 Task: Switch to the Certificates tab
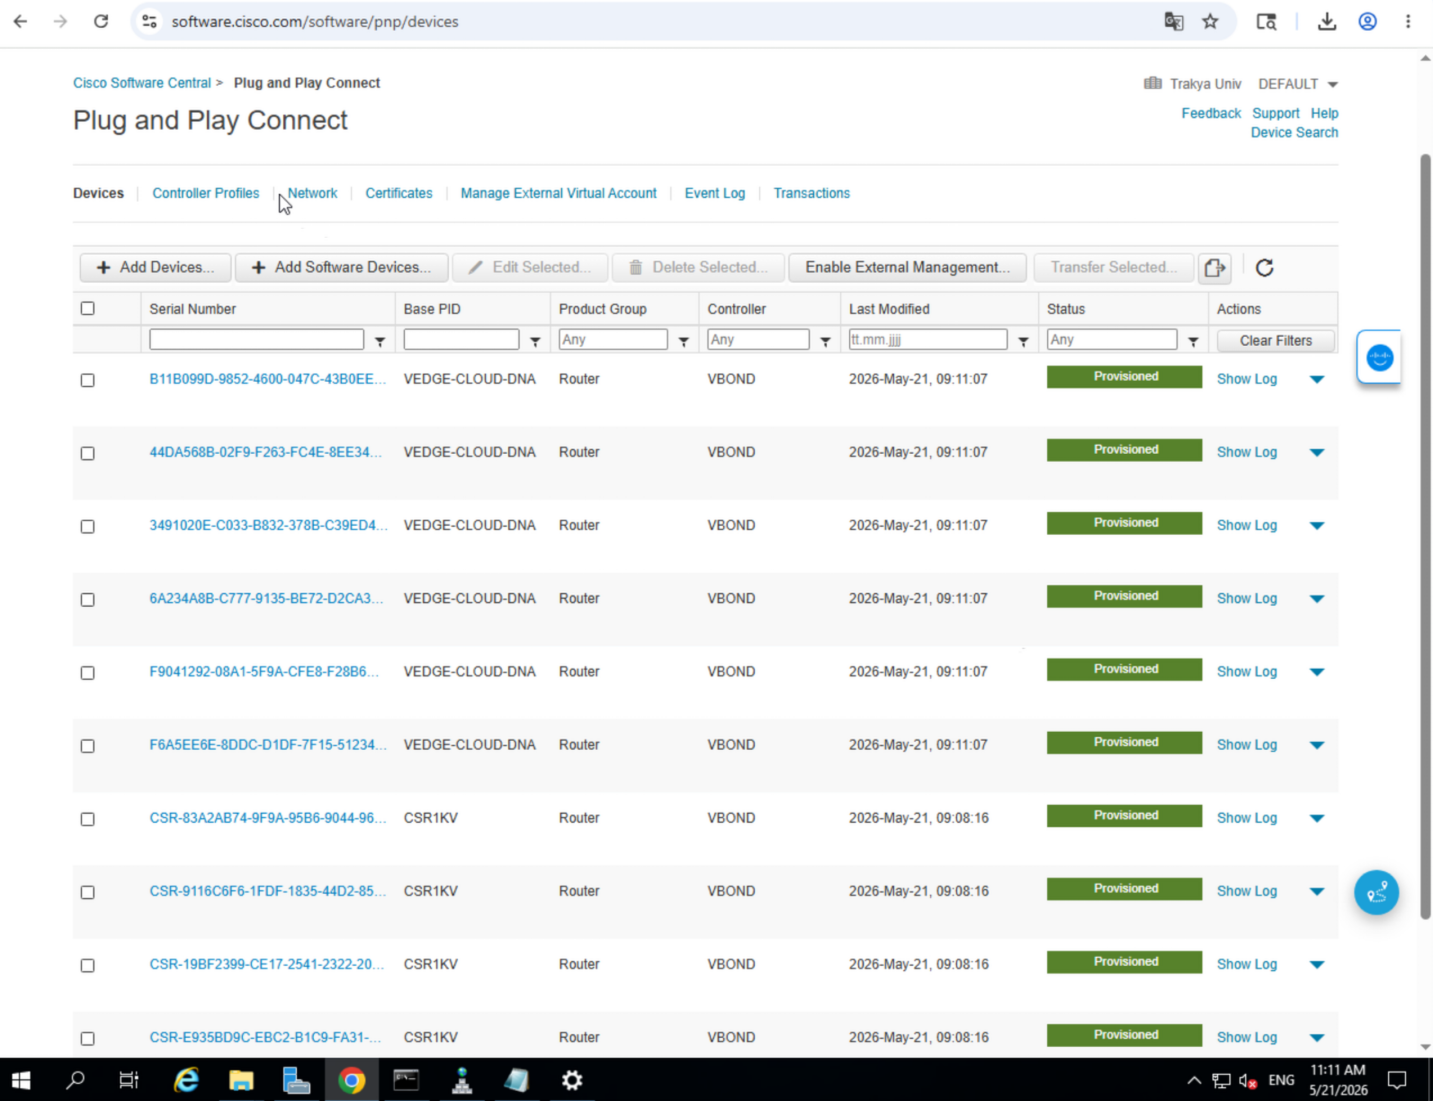coord(399,193)
